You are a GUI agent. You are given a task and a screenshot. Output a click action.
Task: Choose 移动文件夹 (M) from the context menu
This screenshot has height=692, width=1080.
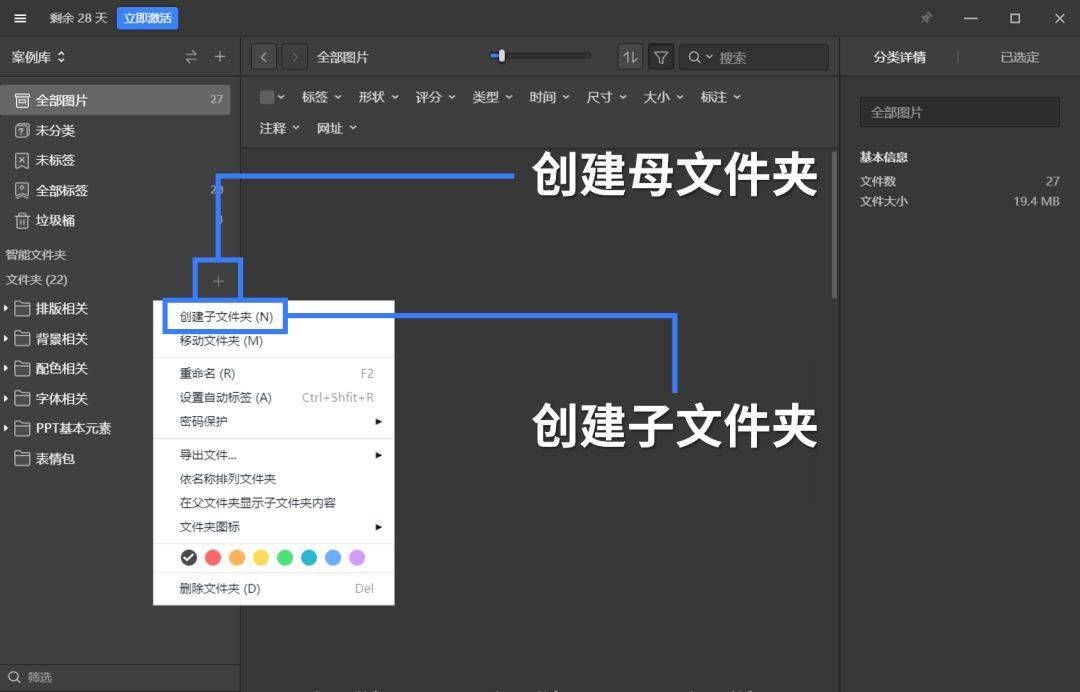[273, 341]
